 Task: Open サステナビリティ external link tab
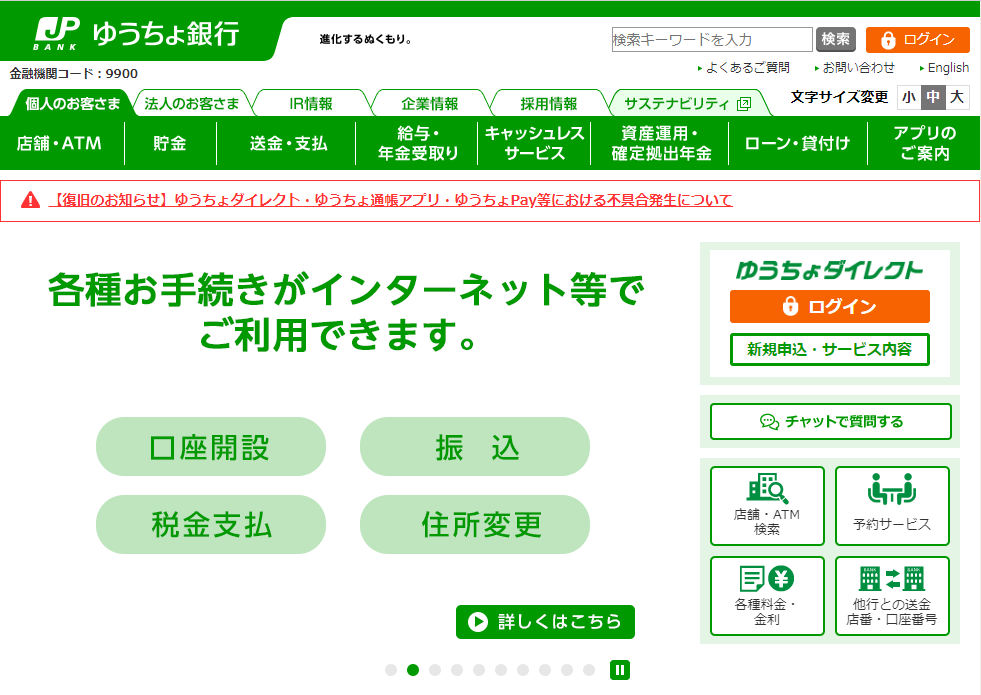pos(688,103)
